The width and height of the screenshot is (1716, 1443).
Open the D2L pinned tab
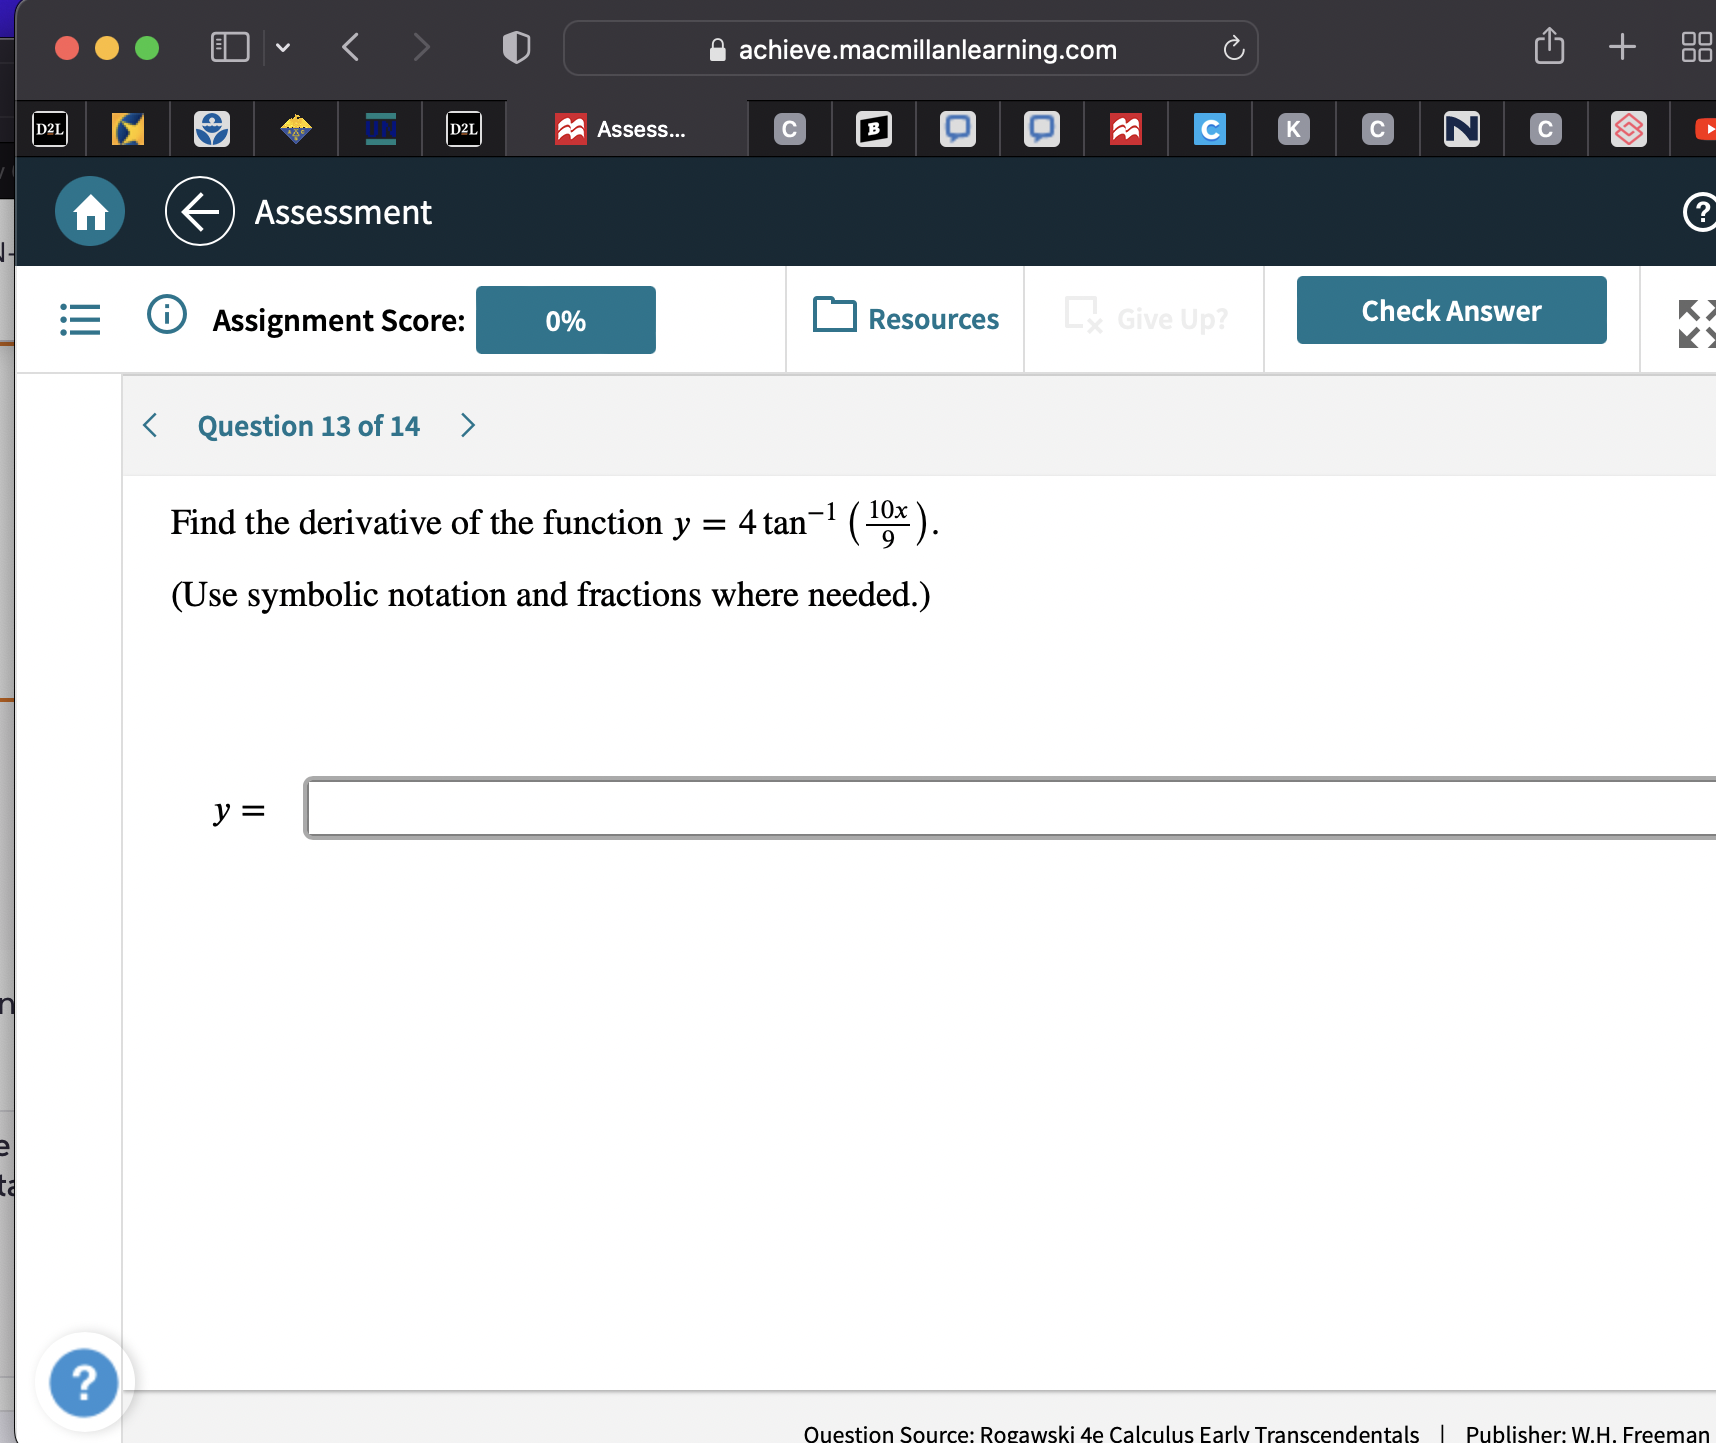tap(49, 128)
